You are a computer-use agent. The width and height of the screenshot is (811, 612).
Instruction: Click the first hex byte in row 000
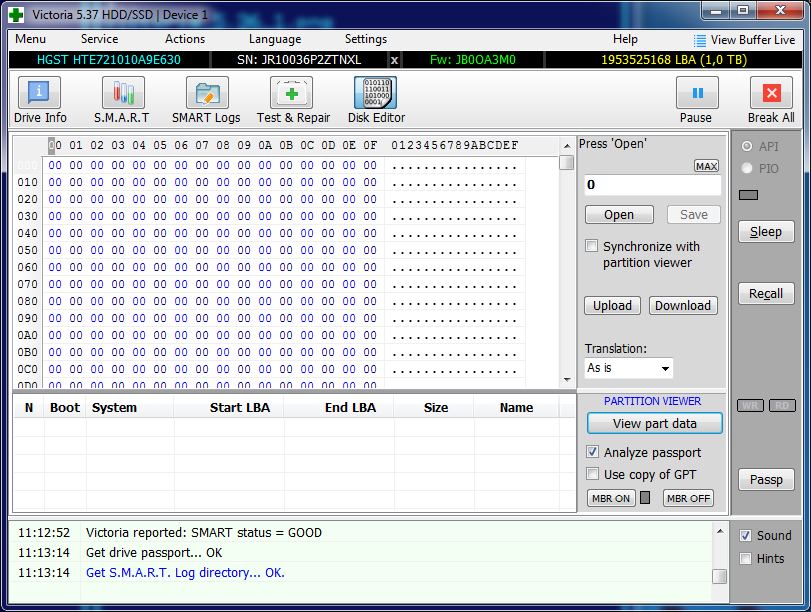coord(55,165)
